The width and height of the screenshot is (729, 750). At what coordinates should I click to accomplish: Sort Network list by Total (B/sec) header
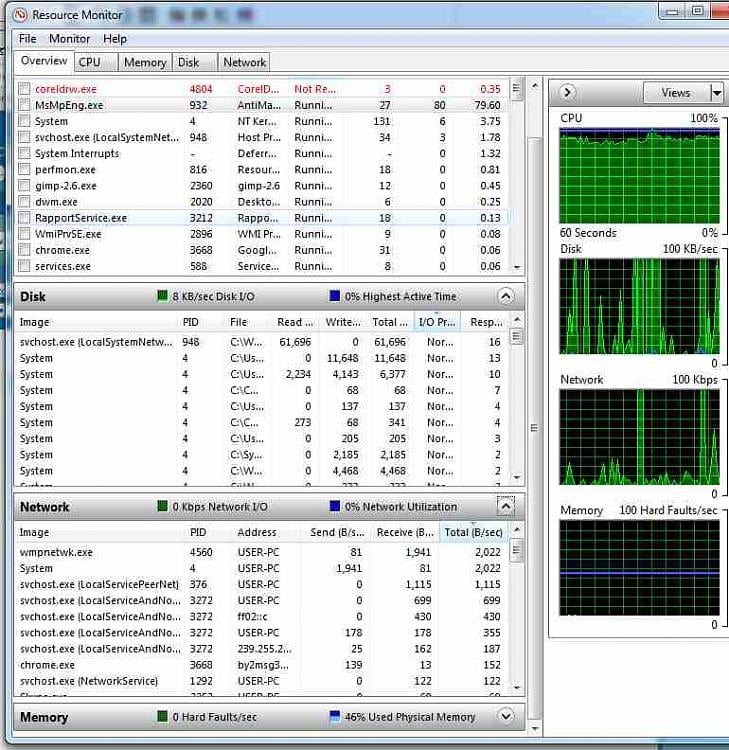(474, 532)
